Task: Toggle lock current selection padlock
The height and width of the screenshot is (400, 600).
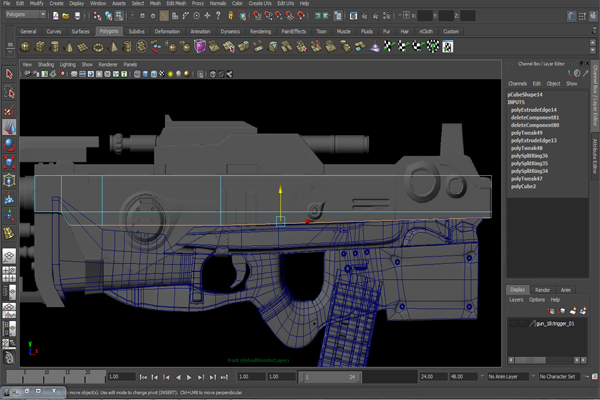Action: click(230, 16)
